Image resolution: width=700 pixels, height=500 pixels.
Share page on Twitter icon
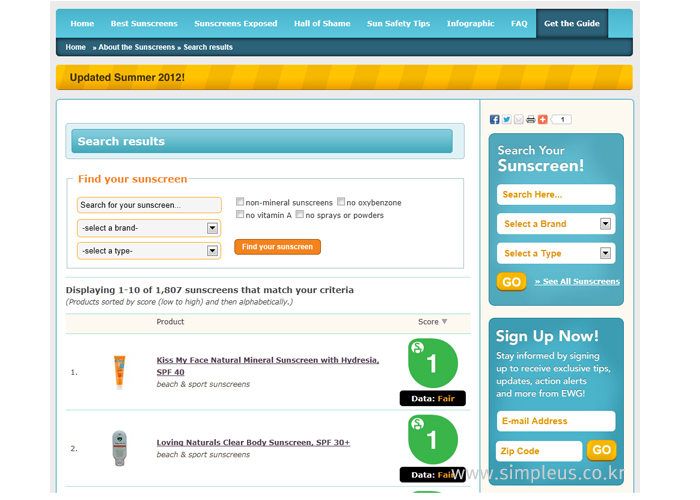[x=506, y=119]
